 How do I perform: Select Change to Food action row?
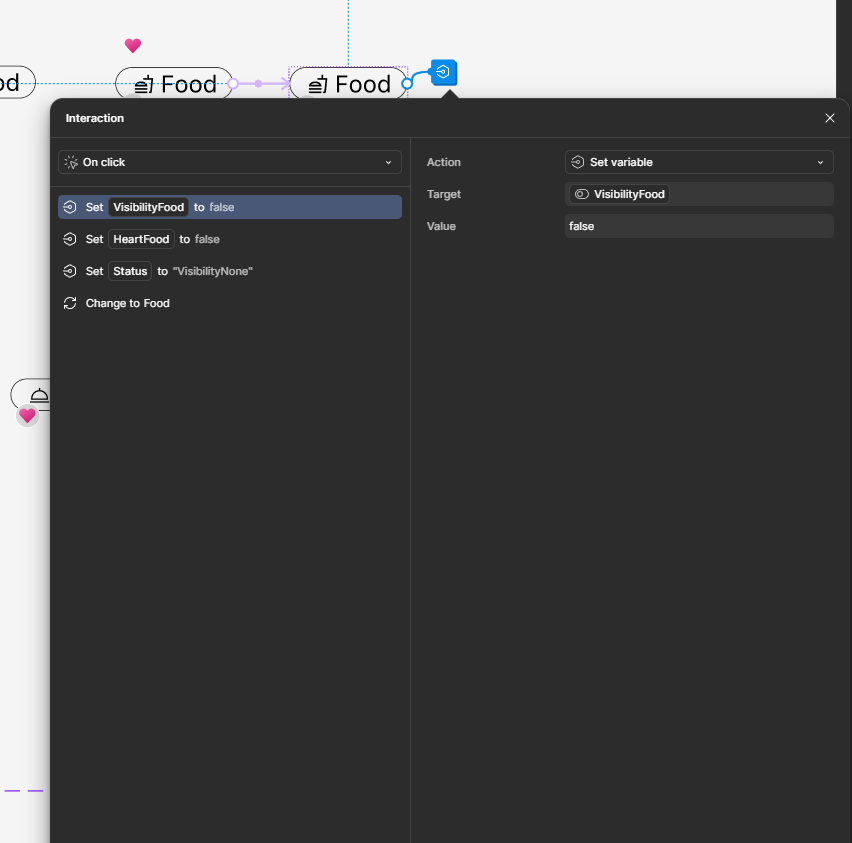point(229,303)
